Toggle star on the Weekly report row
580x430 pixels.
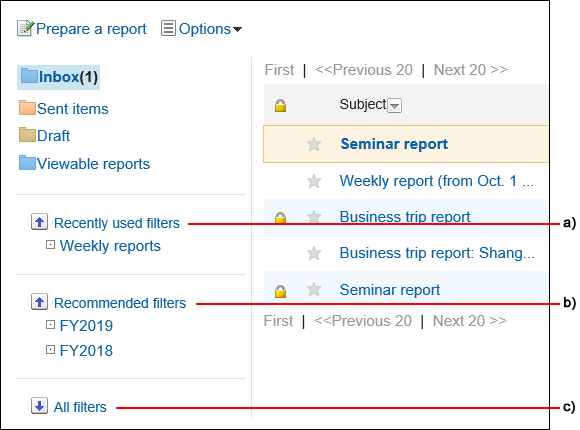point(314,181)
